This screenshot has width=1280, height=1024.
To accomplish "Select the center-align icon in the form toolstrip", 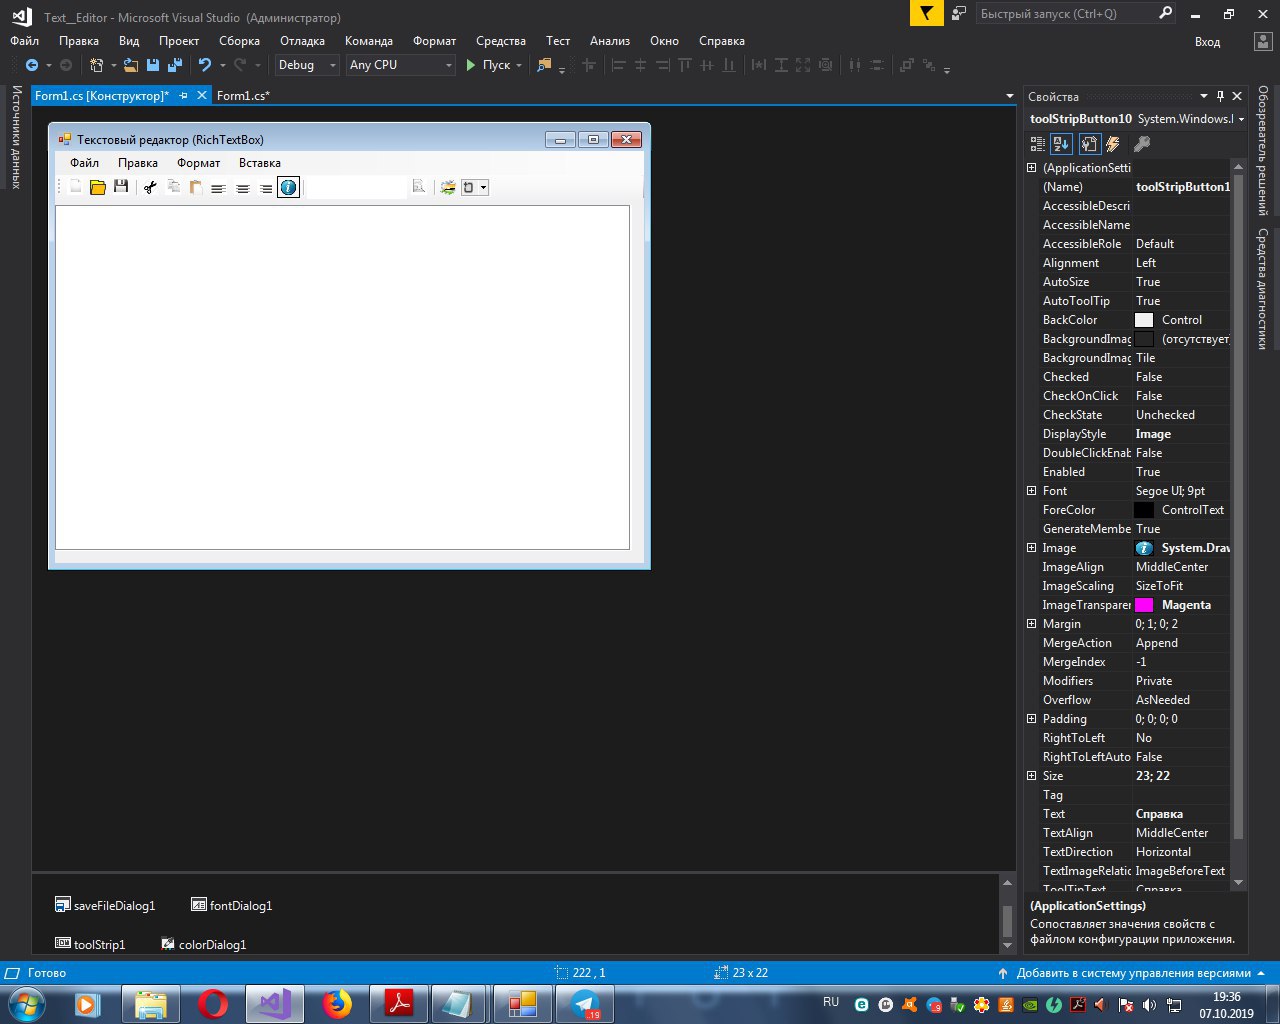I will pos(242,188).
